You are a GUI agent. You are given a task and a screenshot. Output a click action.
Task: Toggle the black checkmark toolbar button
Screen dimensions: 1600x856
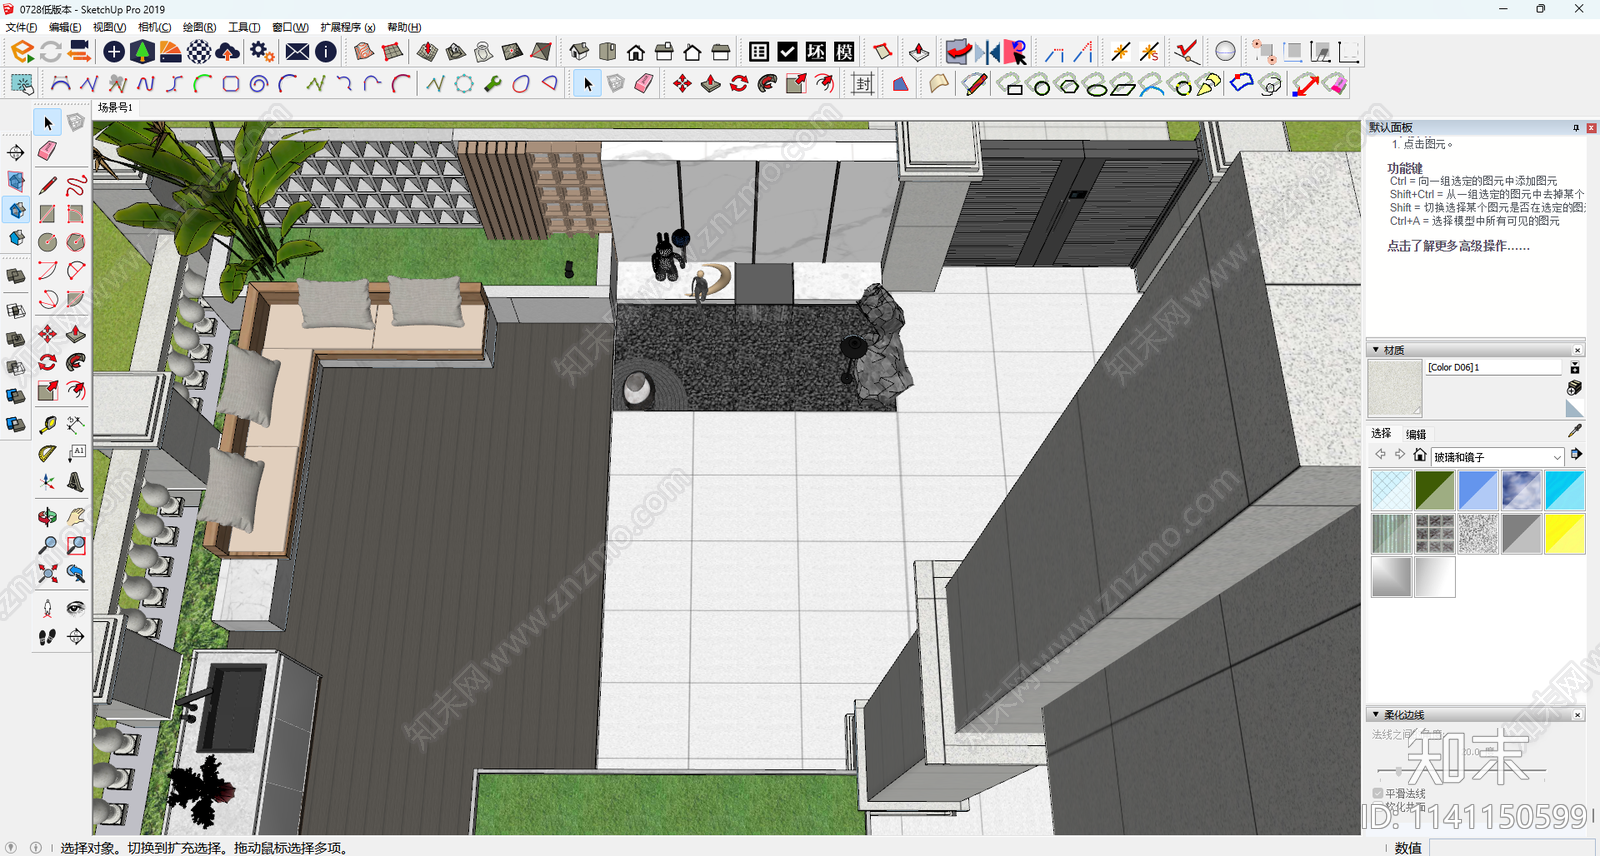coord(788,52)
